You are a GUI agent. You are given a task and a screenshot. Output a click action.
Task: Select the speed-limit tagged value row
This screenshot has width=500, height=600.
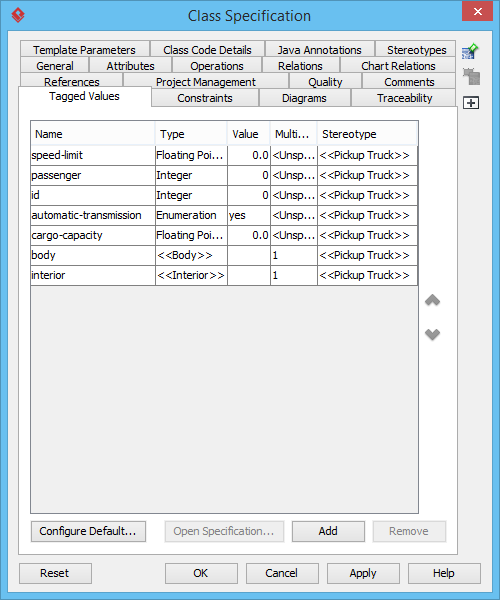224,155
